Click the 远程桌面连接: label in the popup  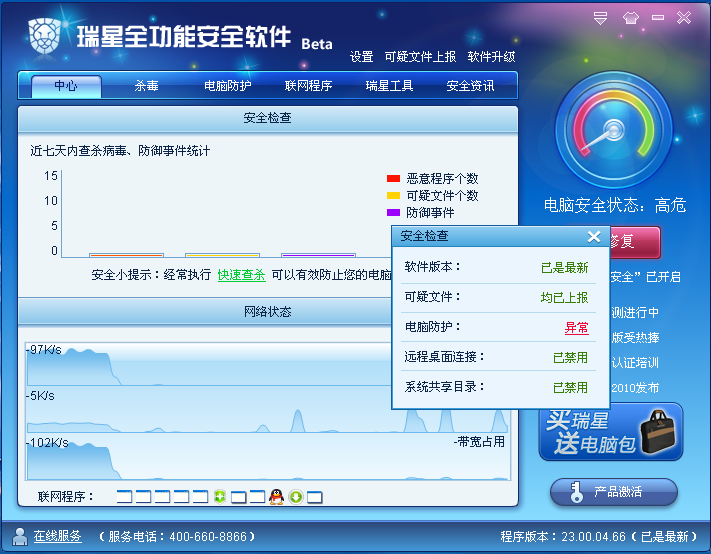coord(444,357)
